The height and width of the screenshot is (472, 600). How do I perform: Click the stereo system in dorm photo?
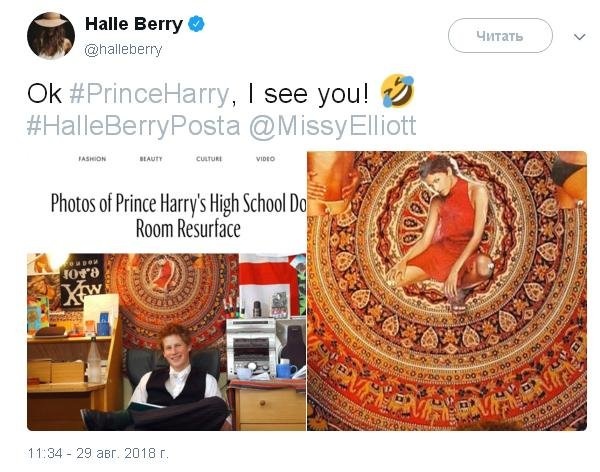click(x=251, y=346)
